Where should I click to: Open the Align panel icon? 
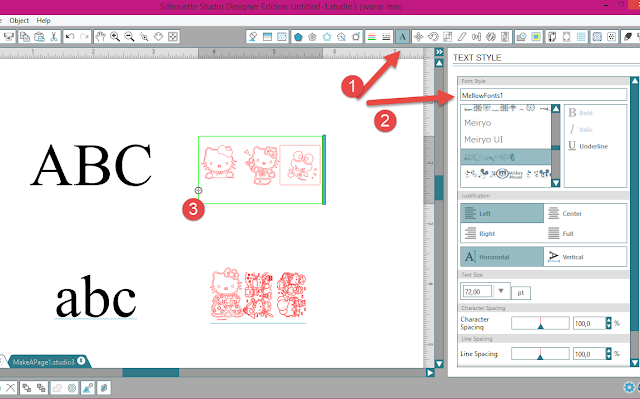(476, 37)
